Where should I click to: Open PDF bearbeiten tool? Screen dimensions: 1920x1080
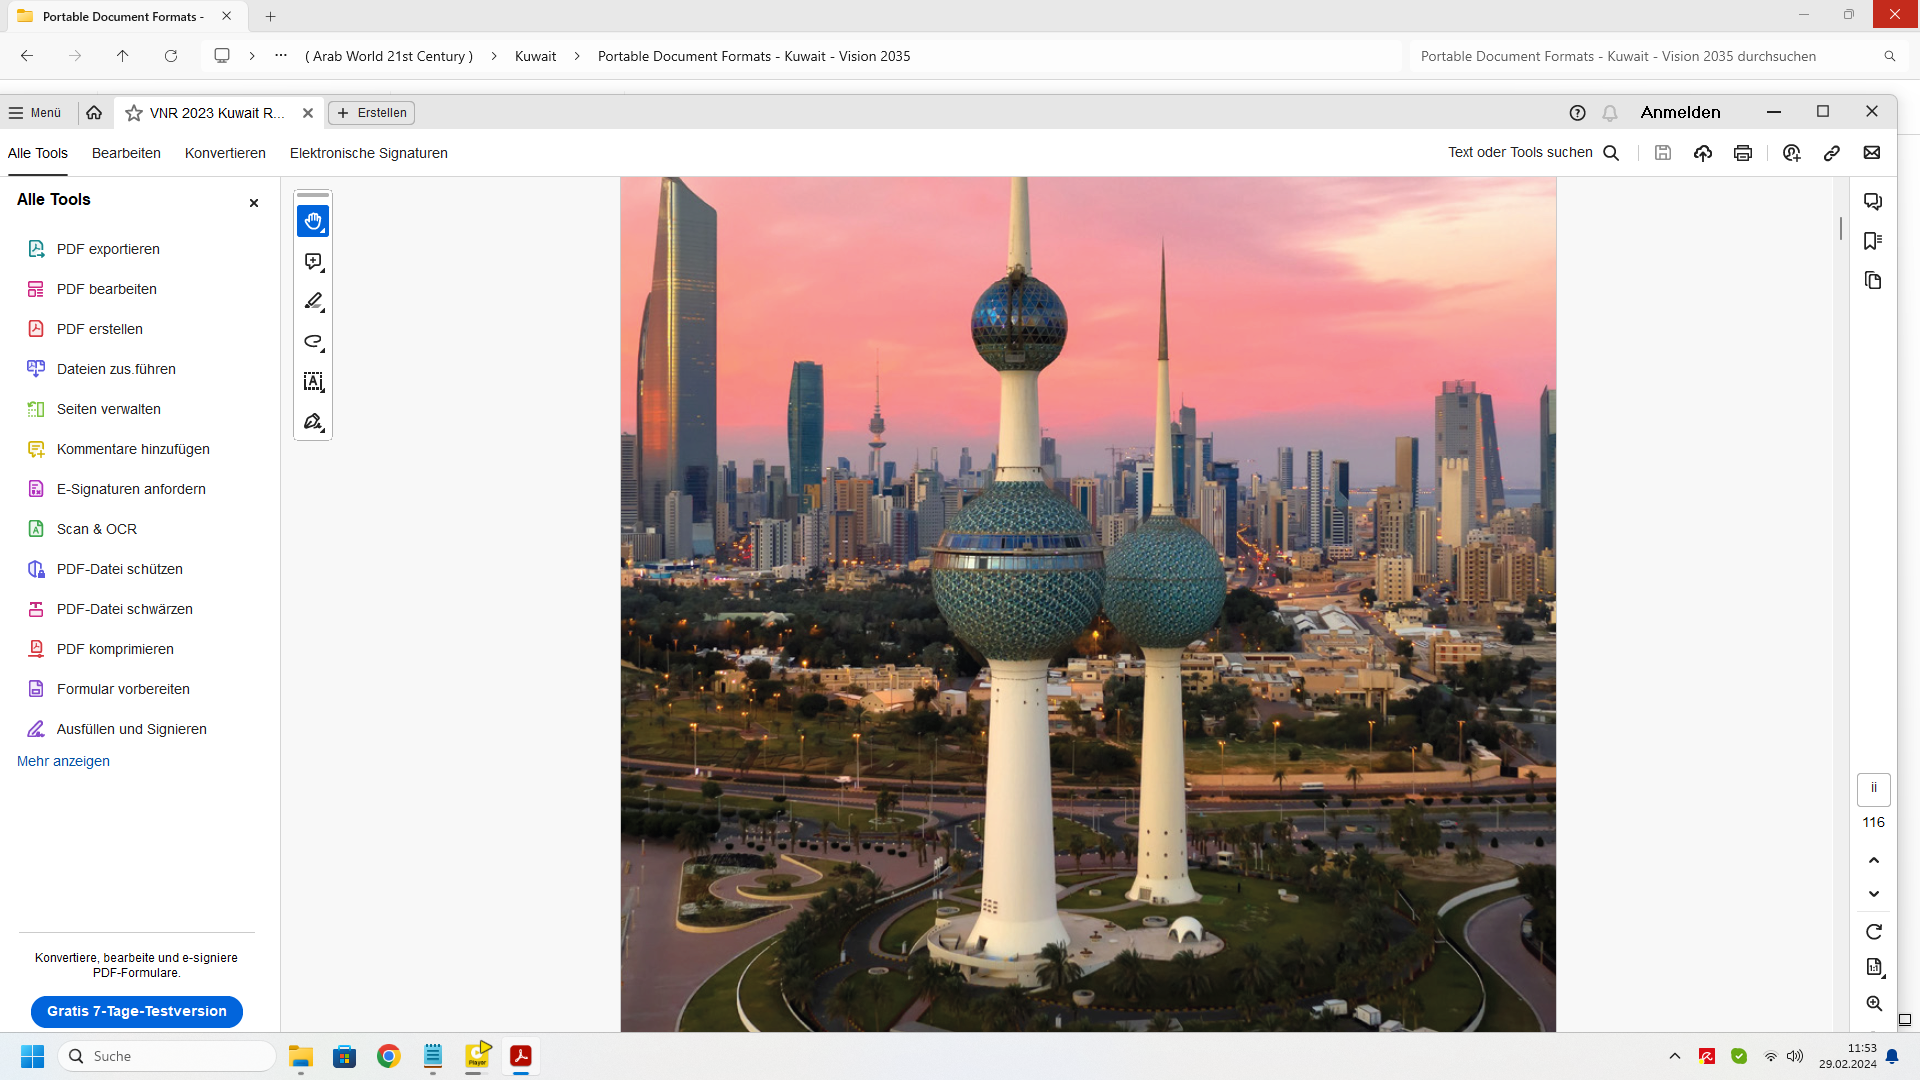(x=107, y=289)
